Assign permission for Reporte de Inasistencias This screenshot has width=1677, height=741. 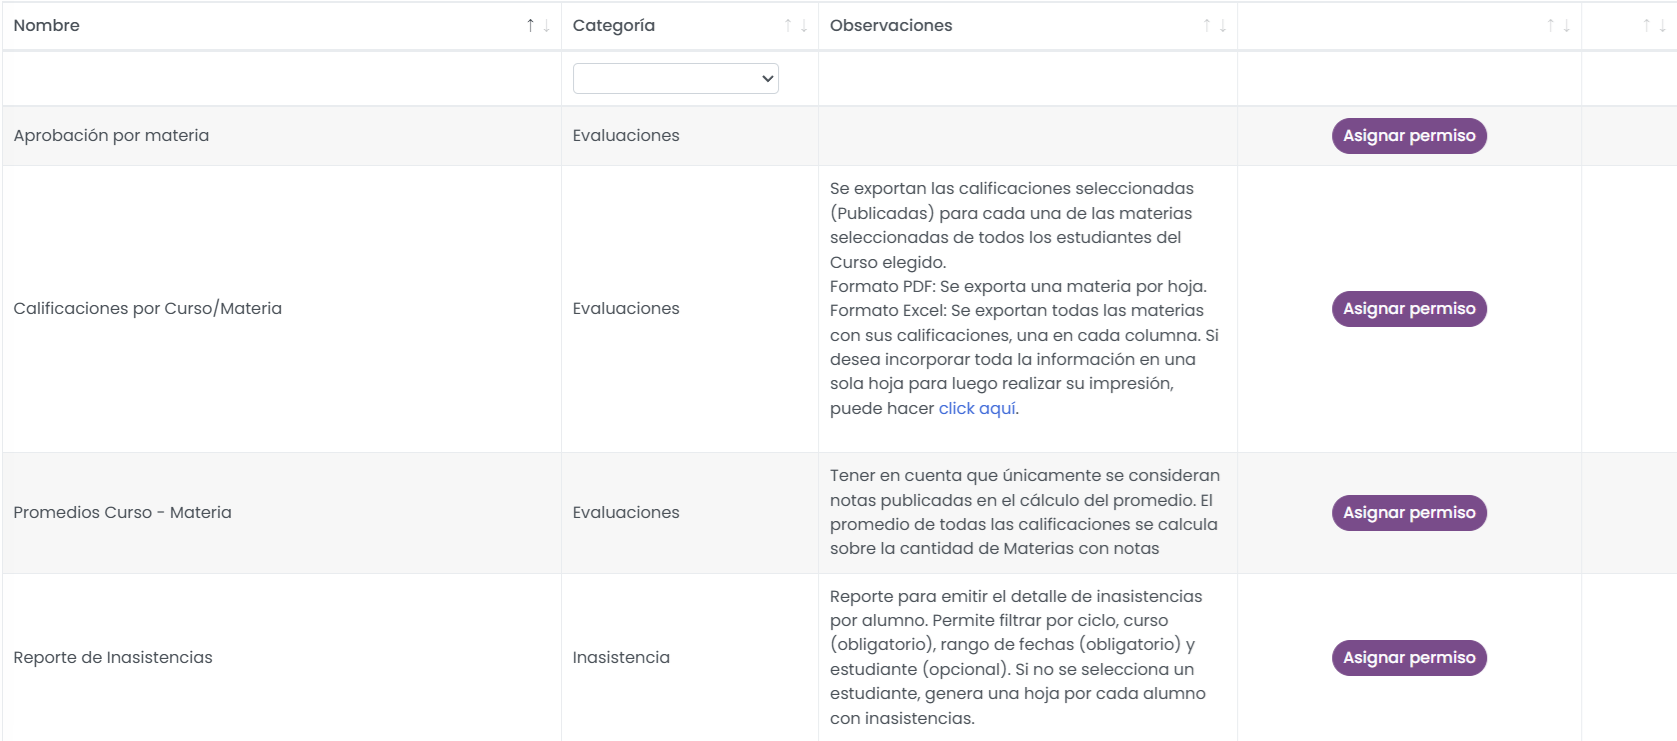pyautogui.click(x=1409, y=658)
